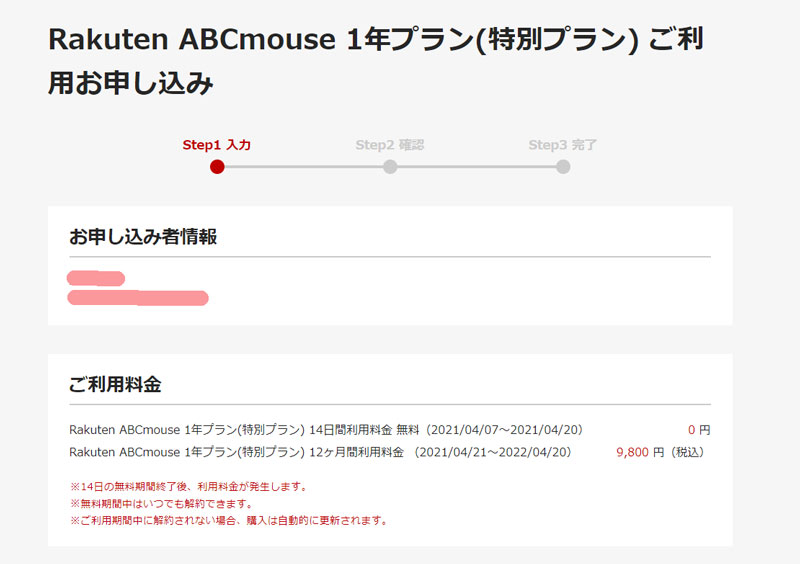The height and width of the screenshot is (564, 800).
Task: Select the Step2 確認 label
Action: [390, 145]
